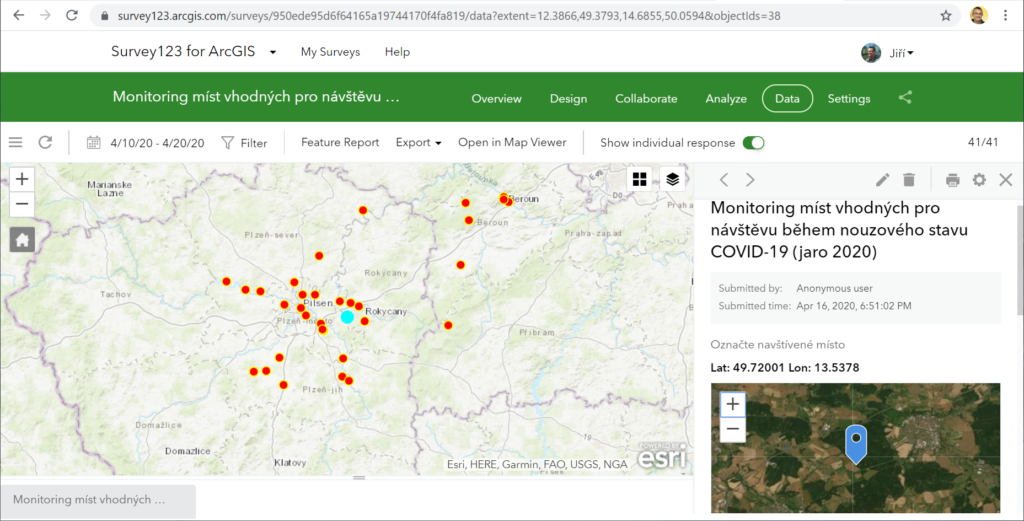Click the share survey icon

[905, 98]
